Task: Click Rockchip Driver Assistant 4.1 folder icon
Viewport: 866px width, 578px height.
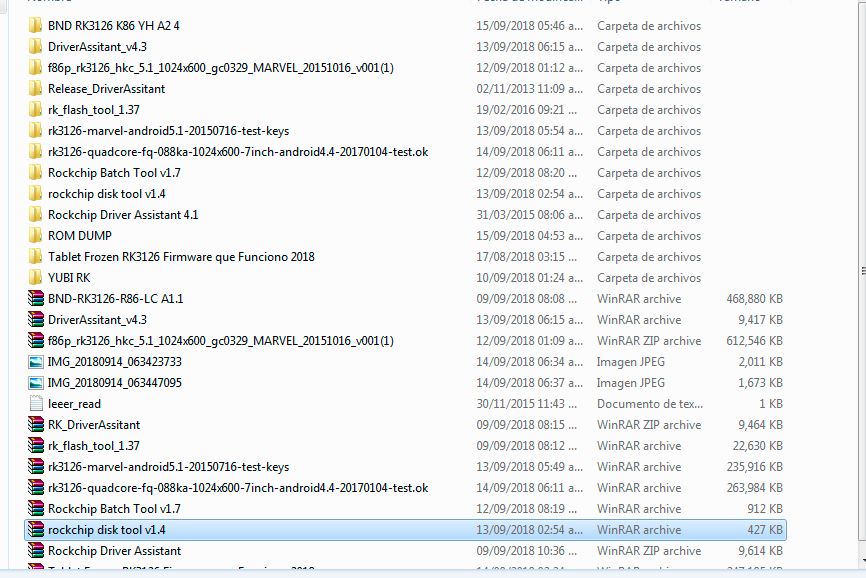Action: (35, 214)
